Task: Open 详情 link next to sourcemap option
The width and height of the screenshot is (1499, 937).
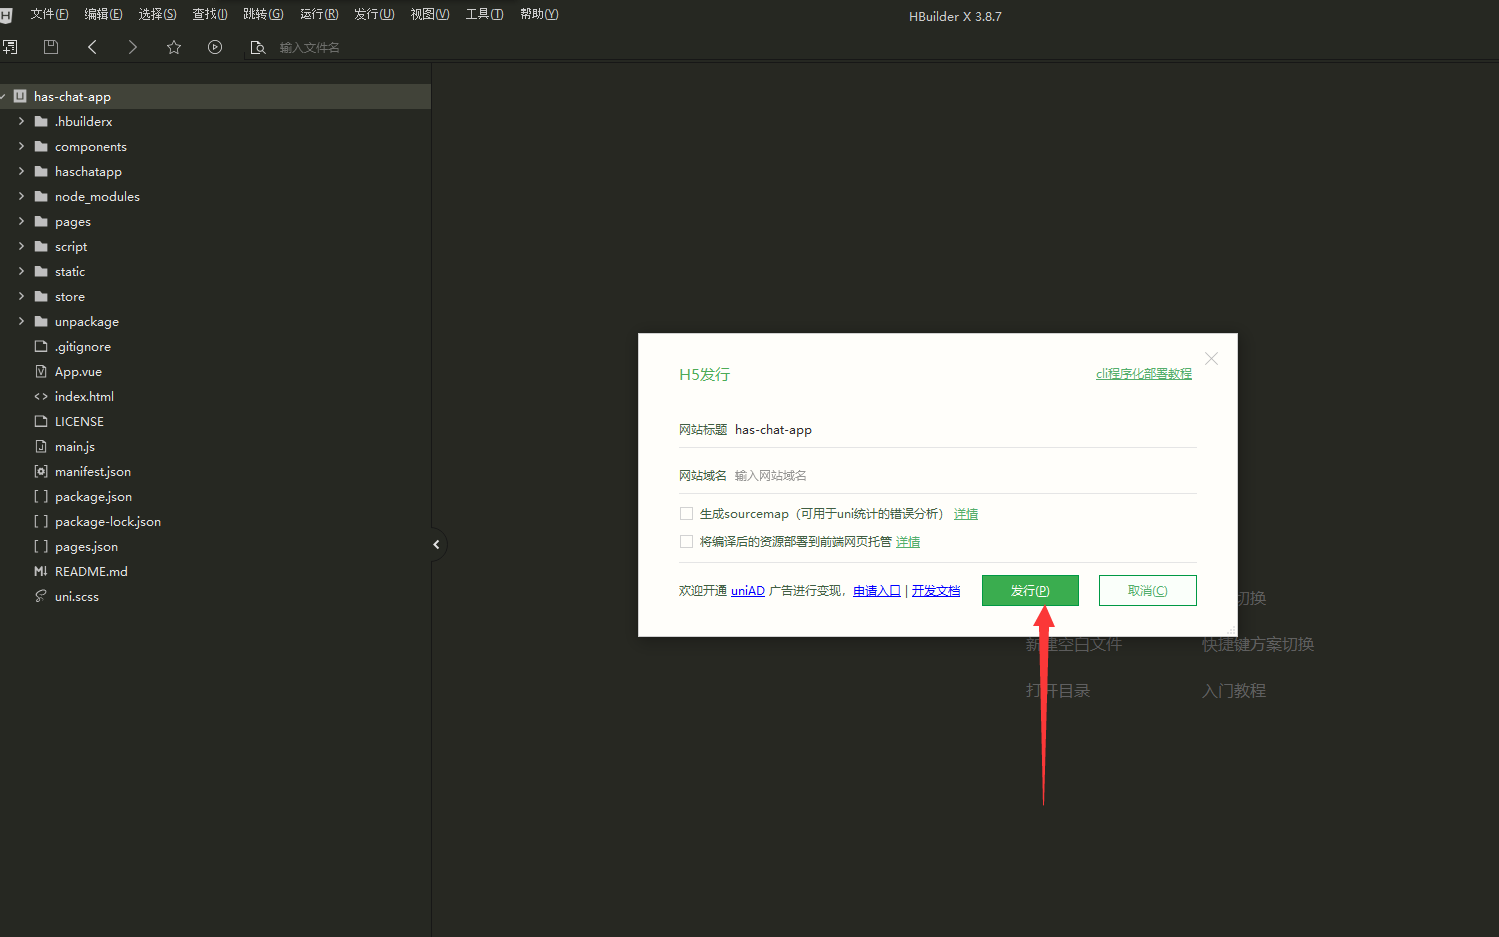Action: 966,514
